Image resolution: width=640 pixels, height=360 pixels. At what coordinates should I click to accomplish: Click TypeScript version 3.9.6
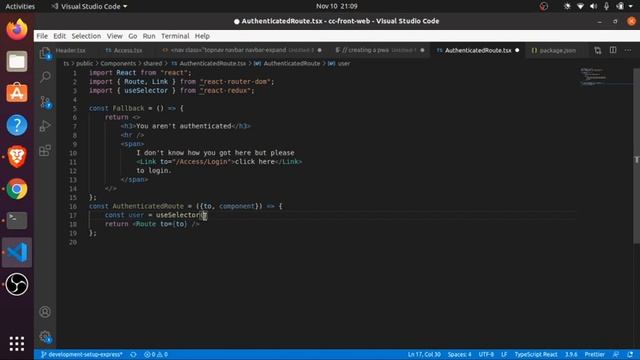click(571, 354)
